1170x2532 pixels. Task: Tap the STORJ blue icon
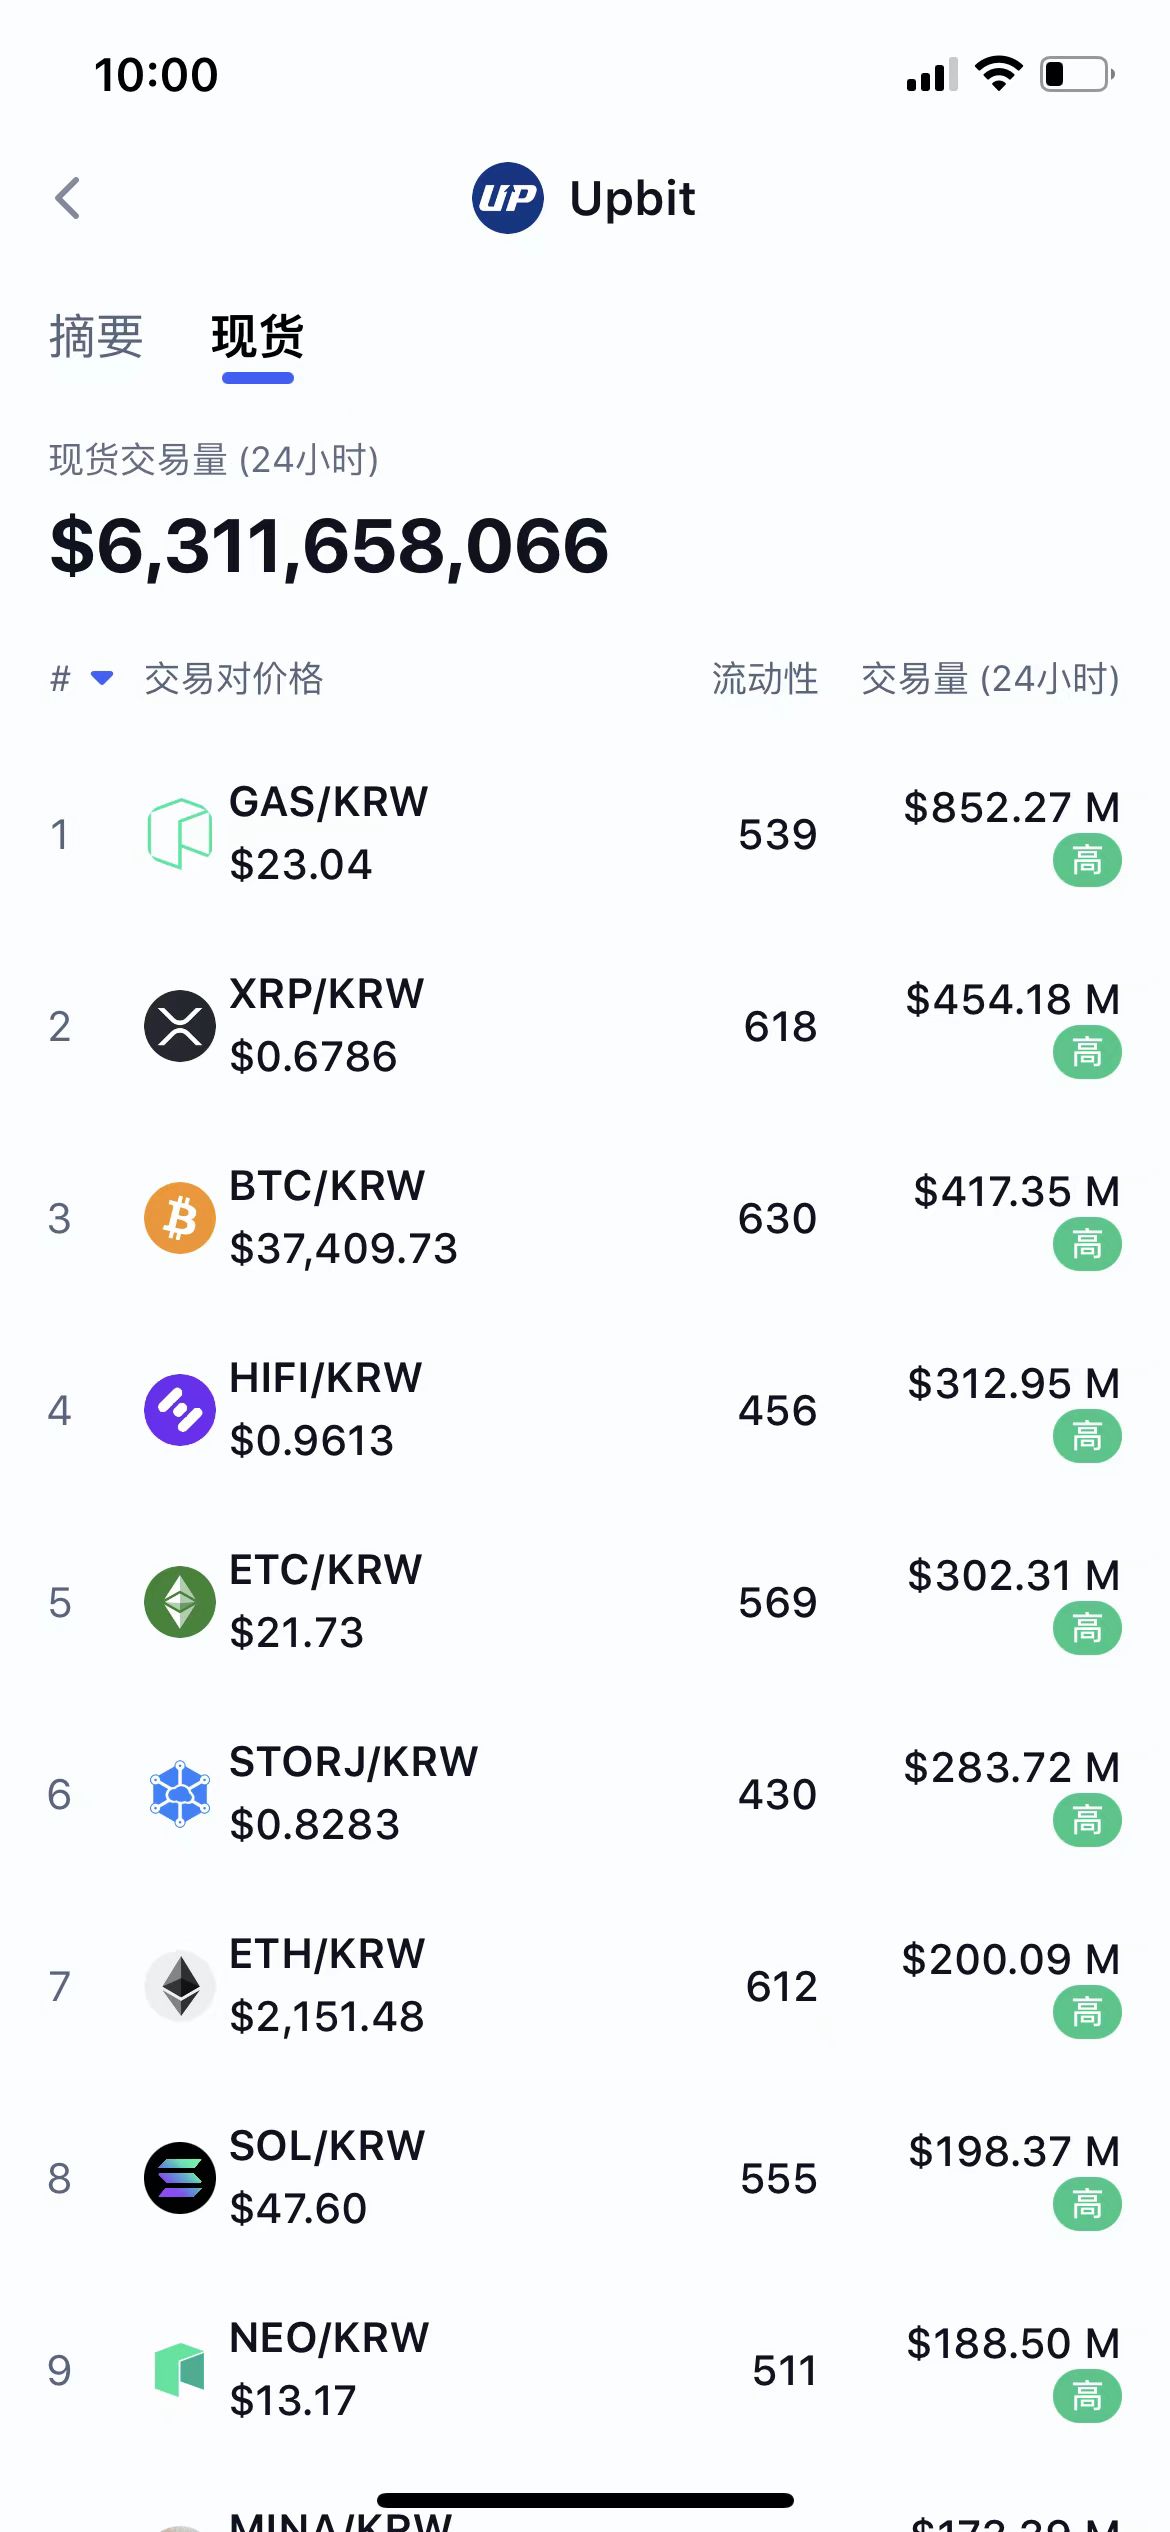tap(180, 1794)
